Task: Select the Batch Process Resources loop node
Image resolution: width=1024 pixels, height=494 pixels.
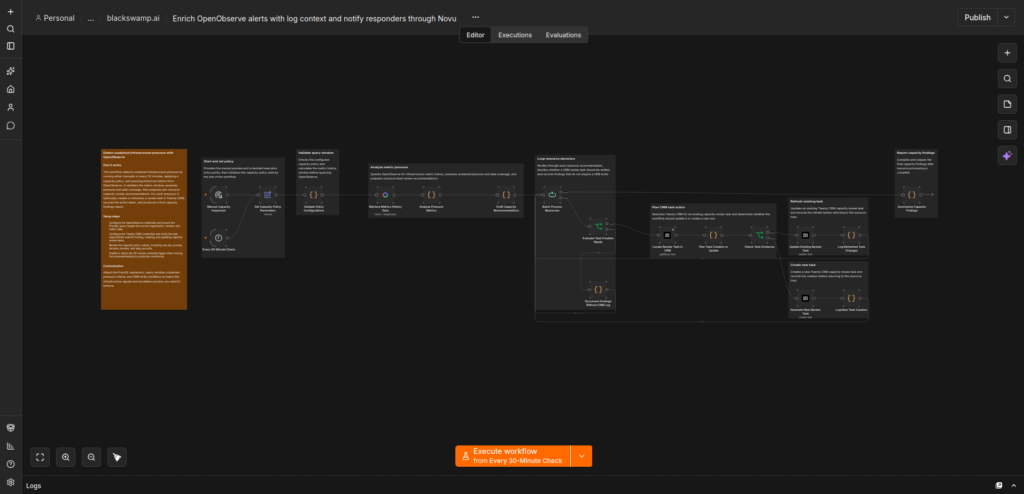Action: (x=552, y=195)
